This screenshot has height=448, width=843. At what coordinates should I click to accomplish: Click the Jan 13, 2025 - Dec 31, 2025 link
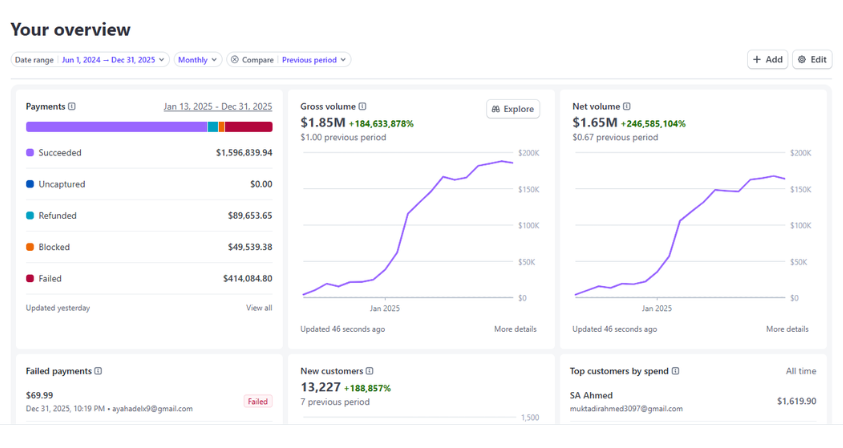click(217, 107)
